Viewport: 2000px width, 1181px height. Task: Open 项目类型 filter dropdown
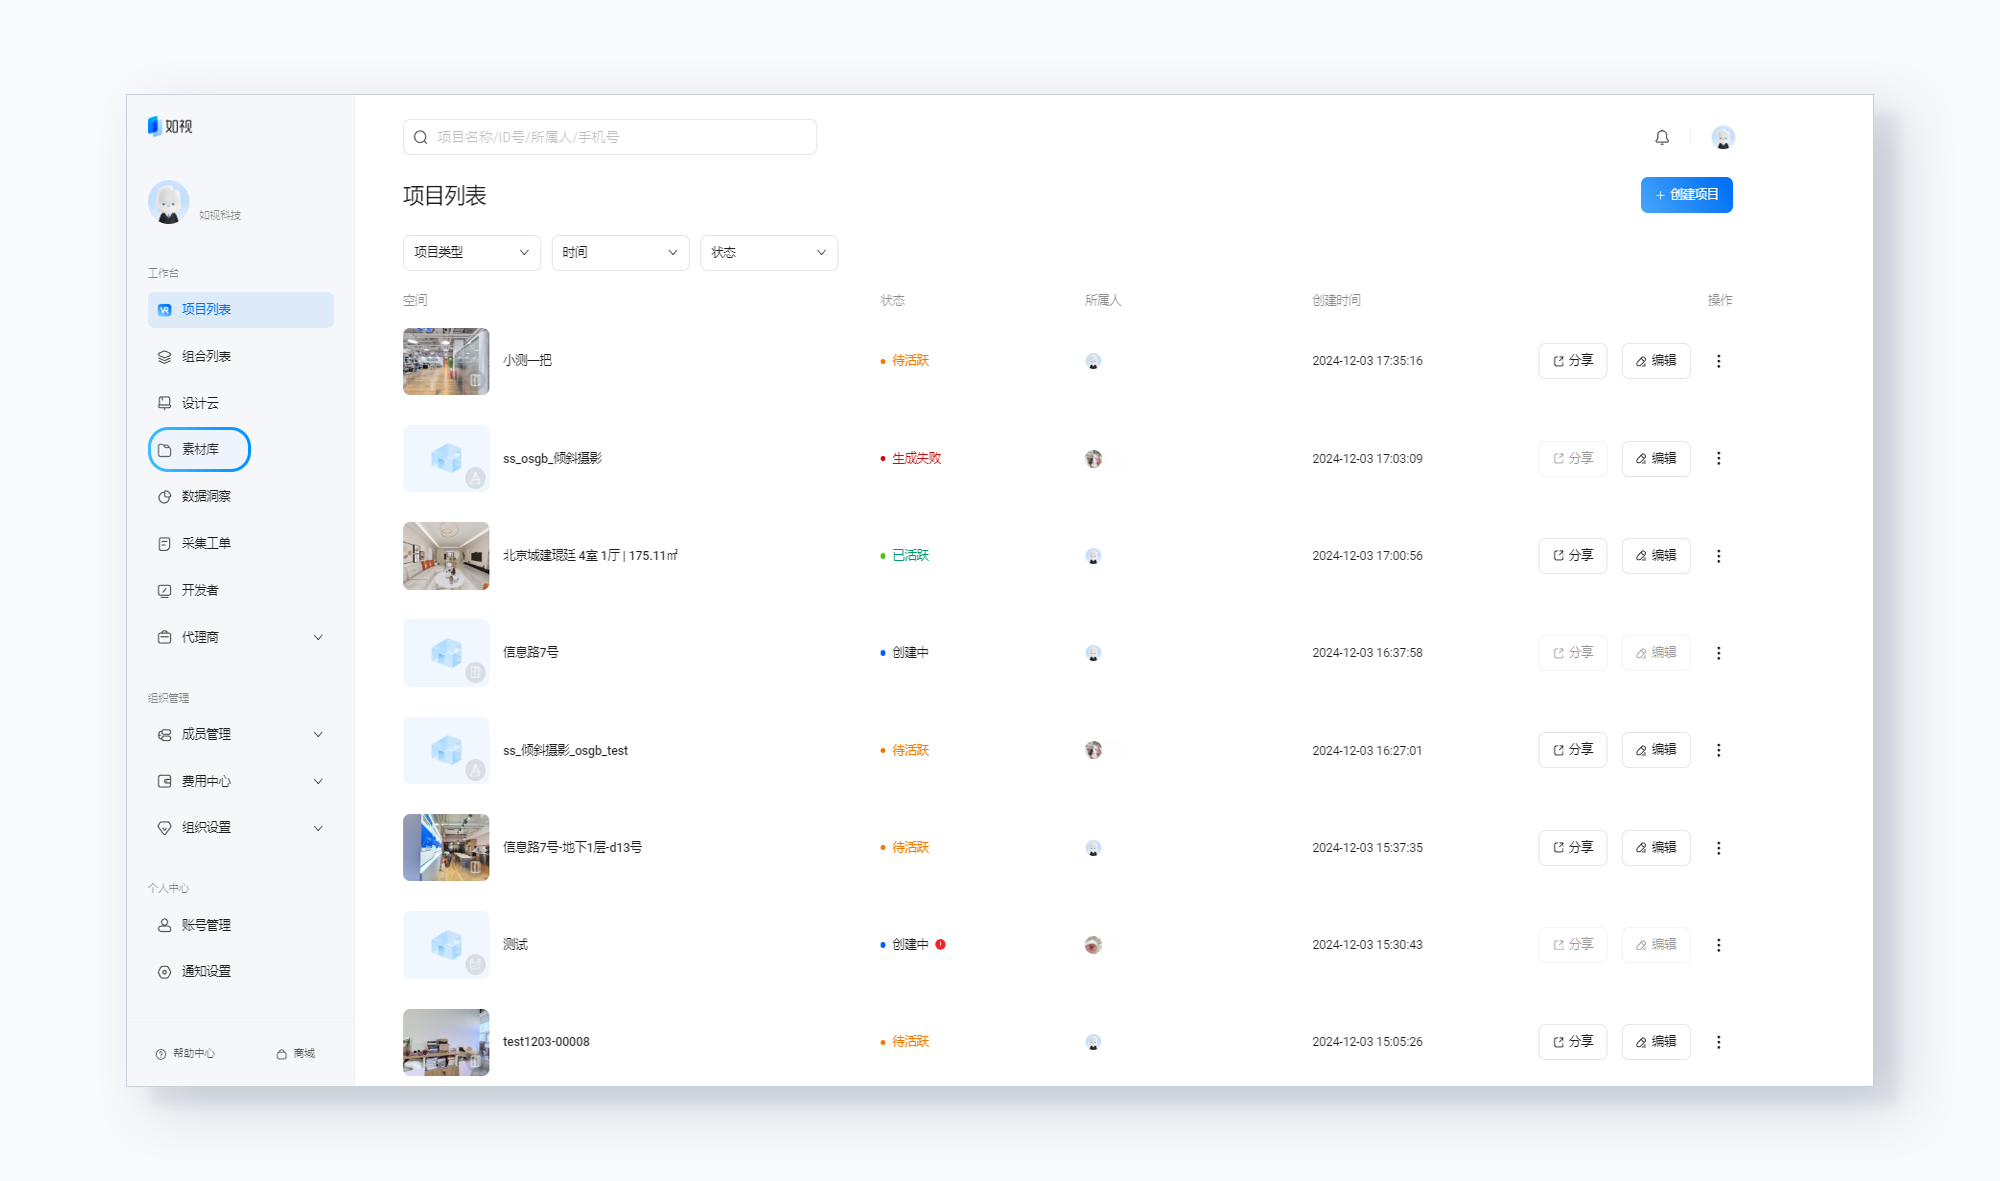(x=472, y=253)
